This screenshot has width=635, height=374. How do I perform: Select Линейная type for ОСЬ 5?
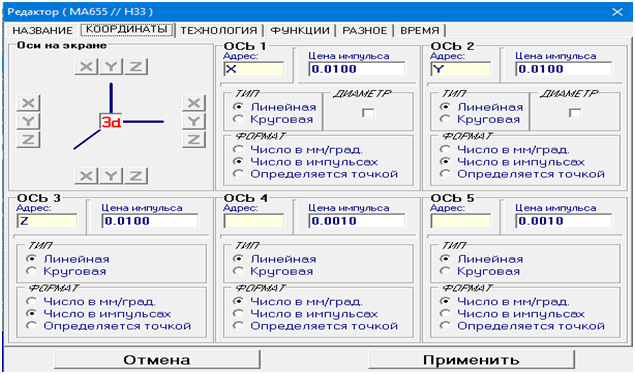click(x=482, y=259)
